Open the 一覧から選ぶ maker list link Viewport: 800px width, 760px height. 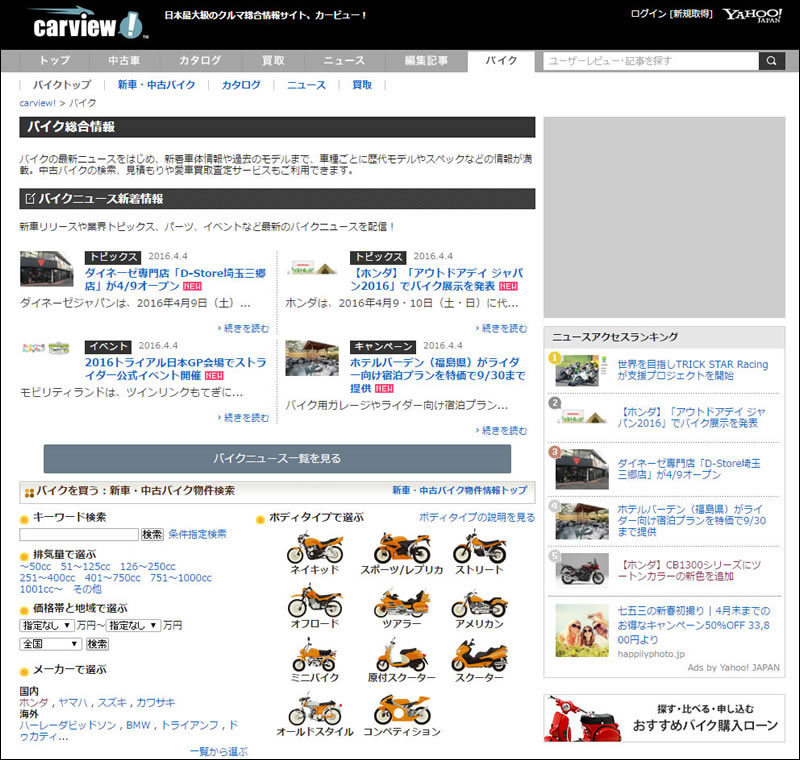[x=218, y=751]
